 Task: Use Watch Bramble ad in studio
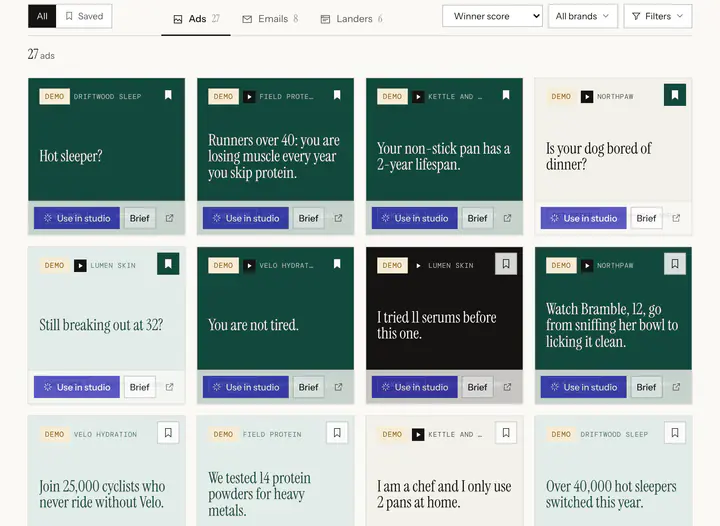point(584,387)
